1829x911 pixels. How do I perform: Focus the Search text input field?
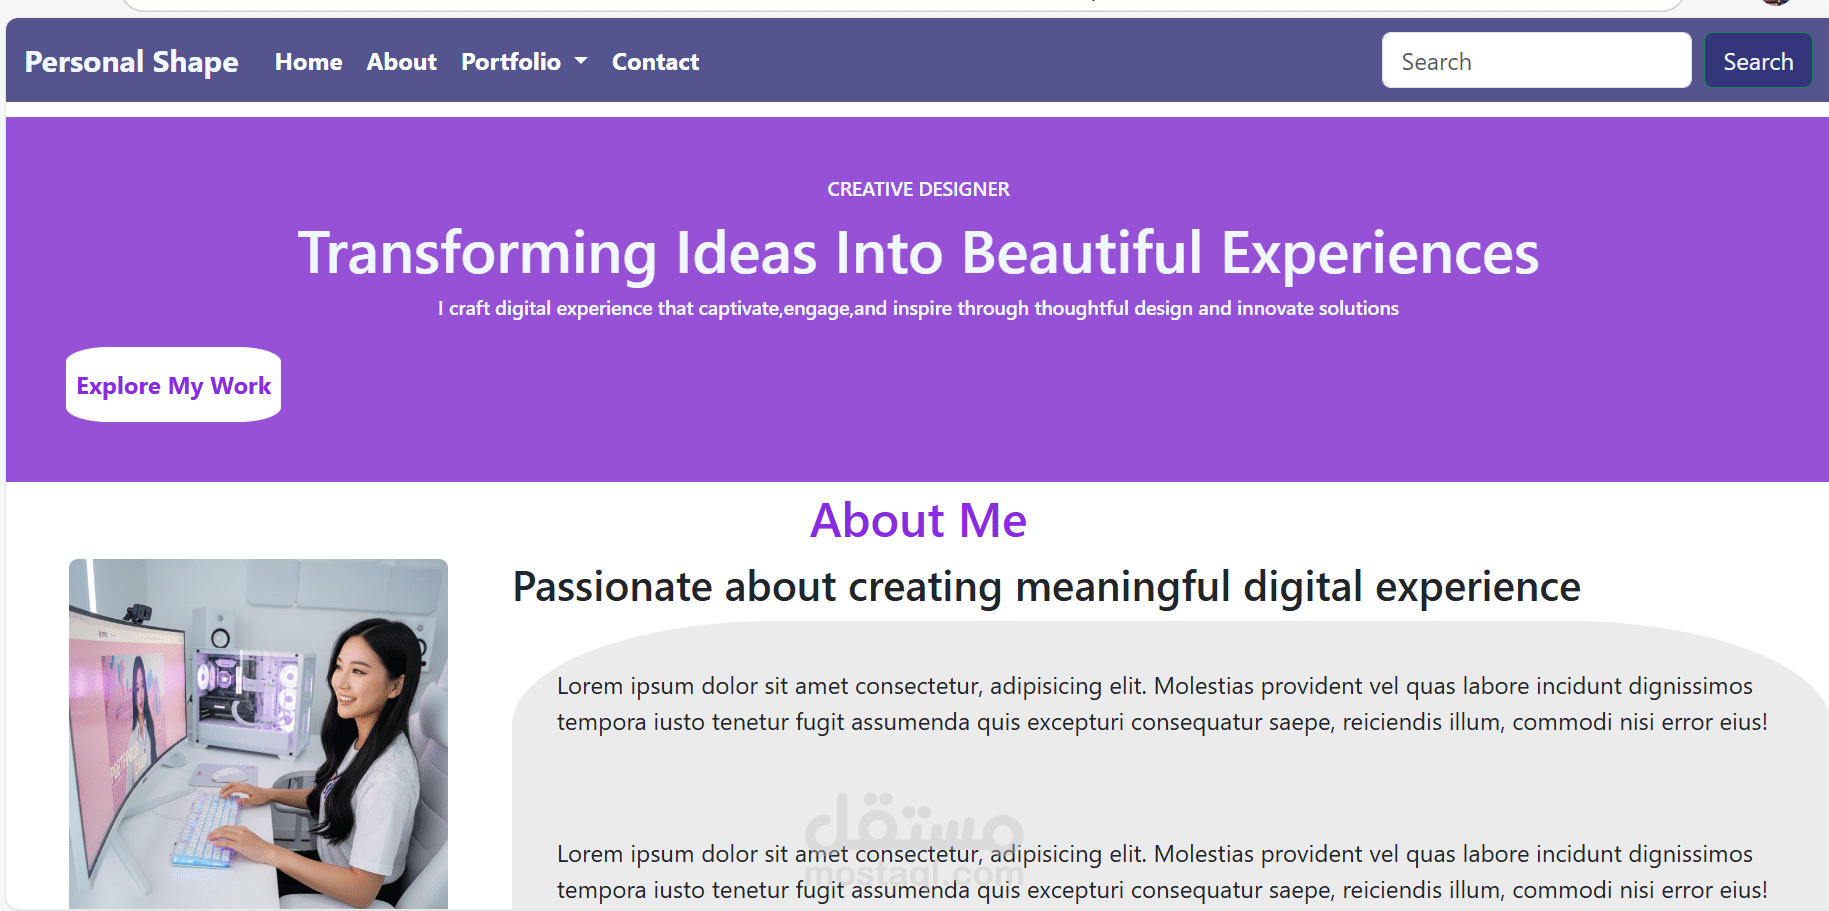click(x=1536, y=61)
